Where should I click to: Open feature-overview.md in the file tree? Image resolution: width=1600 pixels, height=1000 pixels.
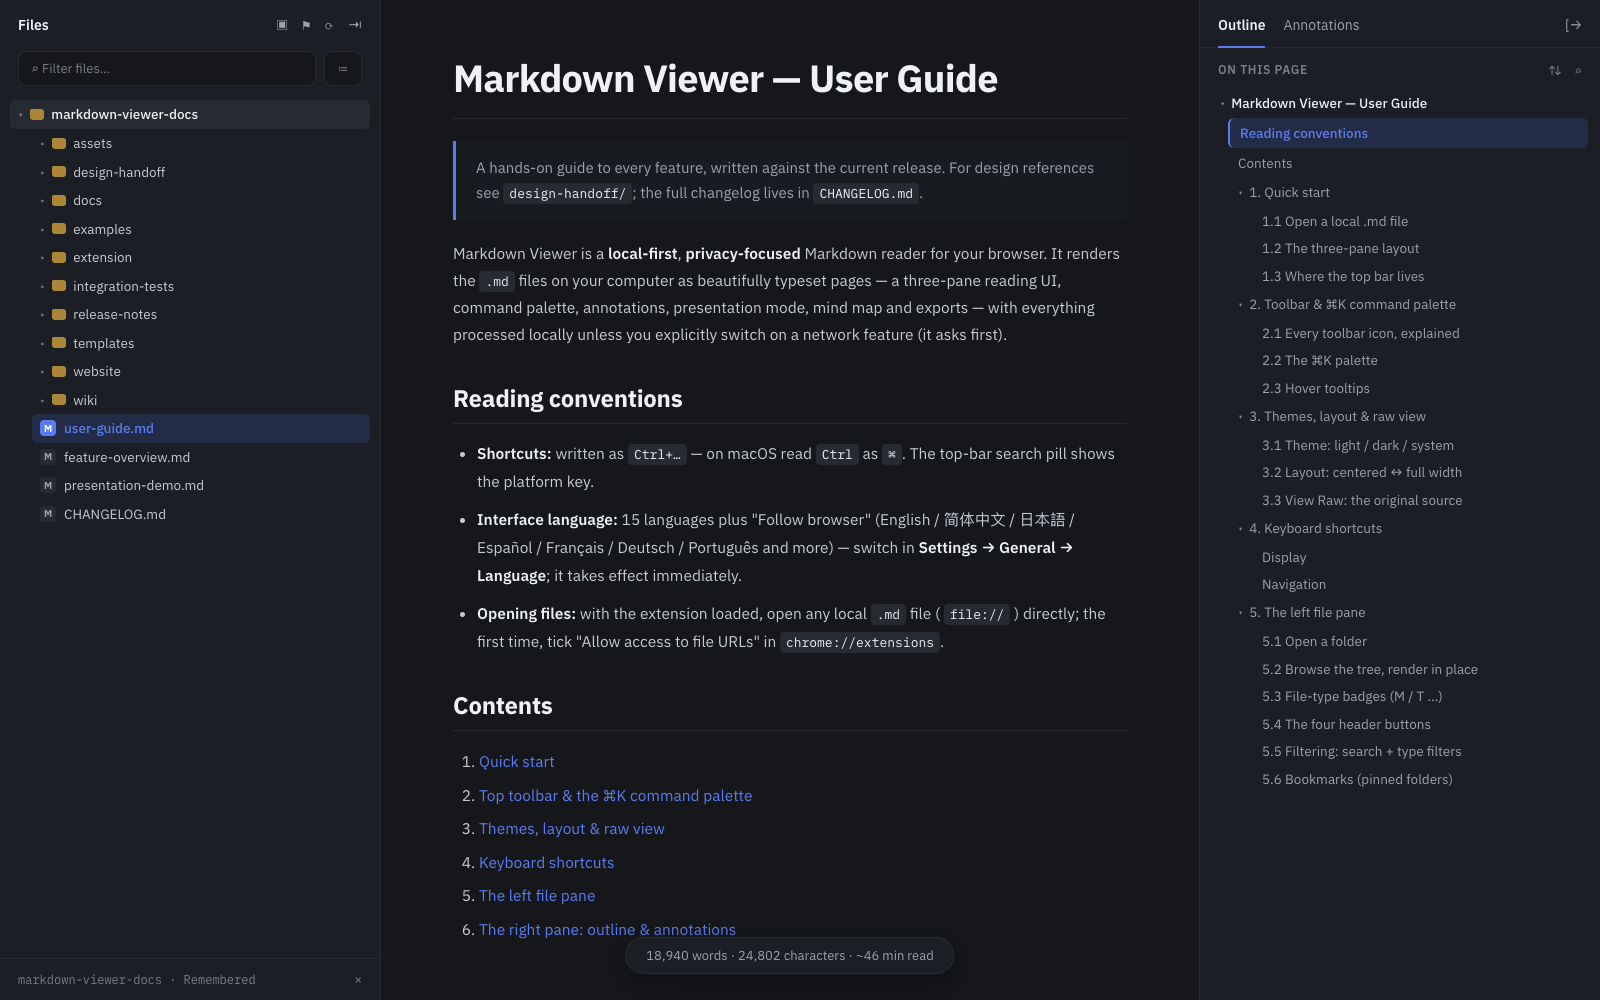click(x=201, y=457)
